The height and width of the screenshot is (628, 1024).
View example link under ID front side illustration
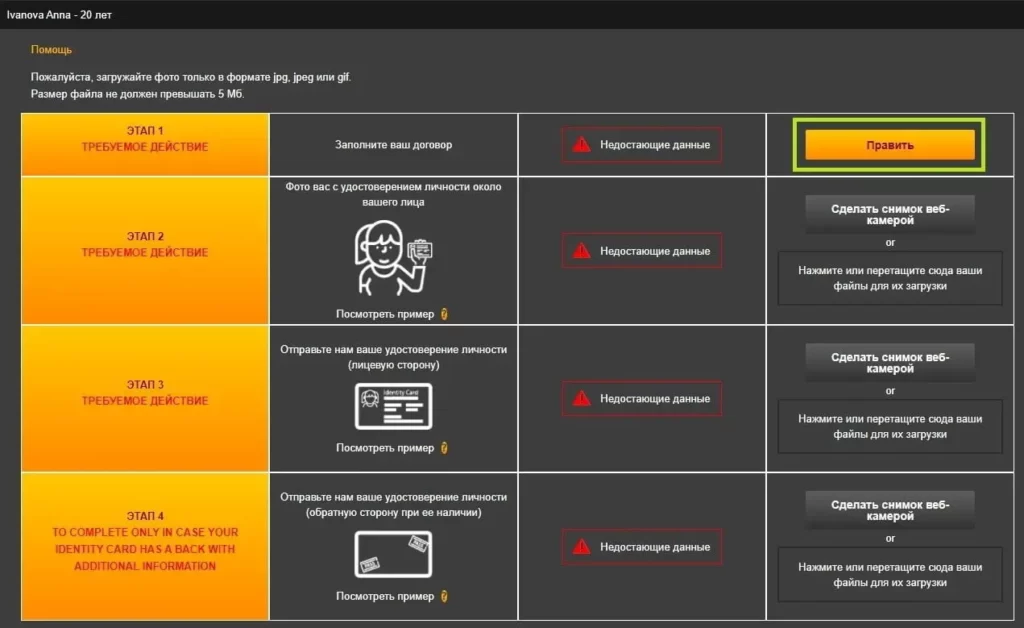point(385,448)
